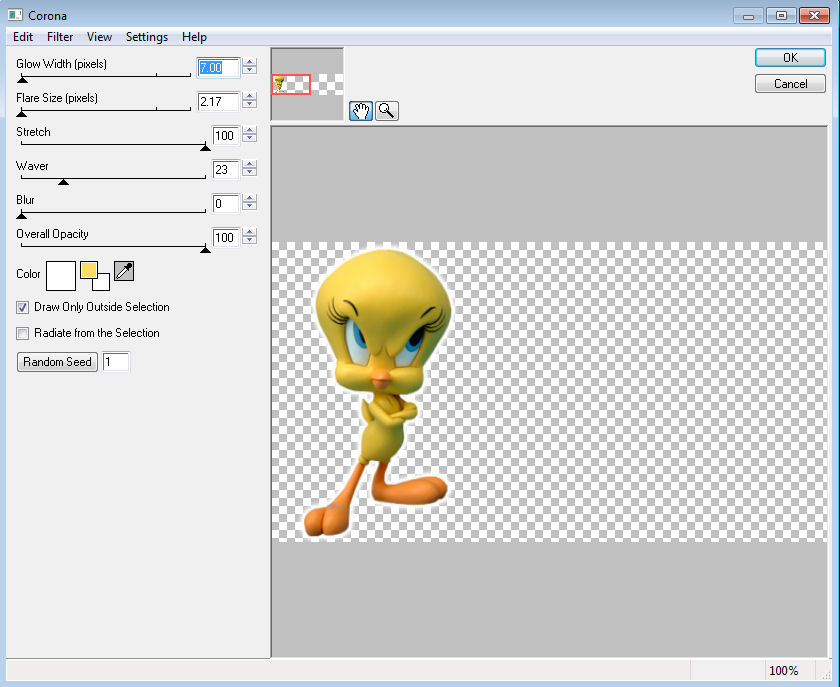Select the Hand pan tool

pos(360,111)
